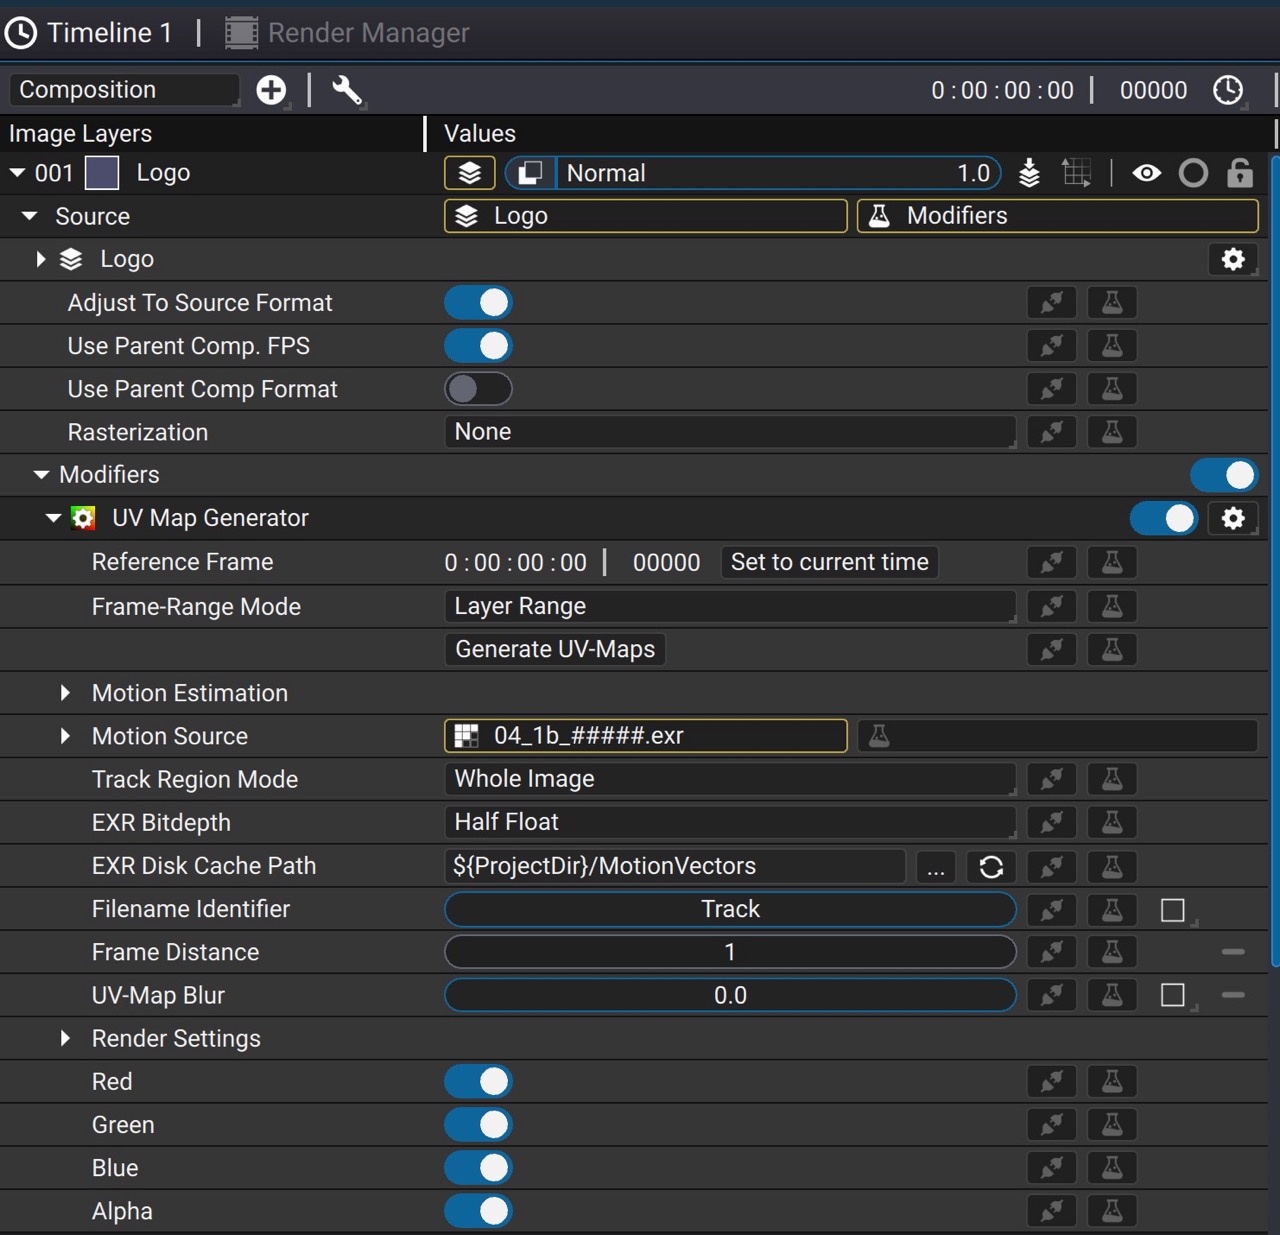Open the Composition selector dropdown
Viewport: 1280px width, 1235px height.
125,90
